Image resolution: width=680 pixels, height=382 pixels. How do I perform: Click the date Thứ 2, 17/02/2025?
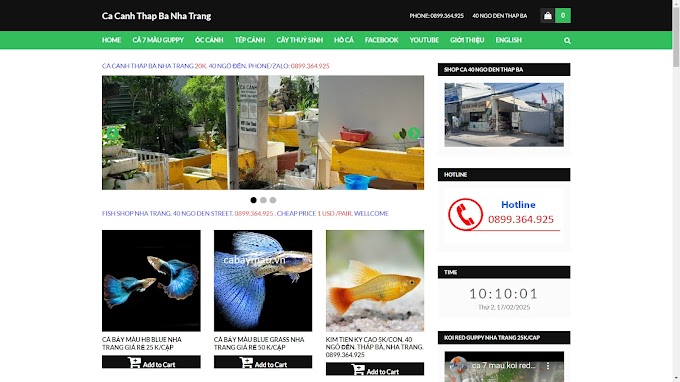click(504, 307)
